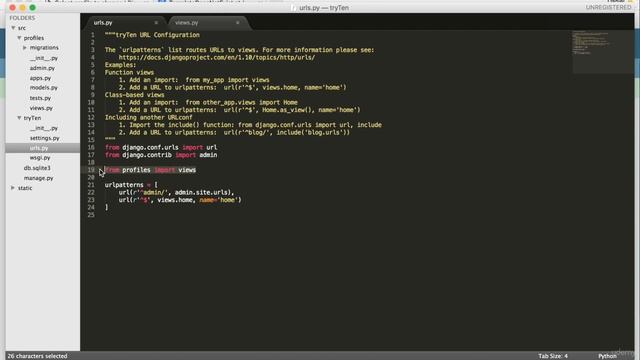
Task: Select urls.py in the sidebar
Action: pyautogui.click(x=39, y=148)
